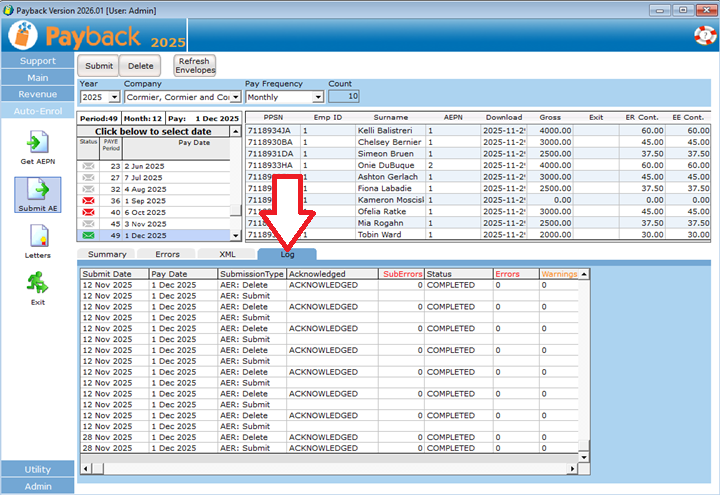
Task: Click the red envelope for 1 Sep 2025
Action: coord(88,200)
